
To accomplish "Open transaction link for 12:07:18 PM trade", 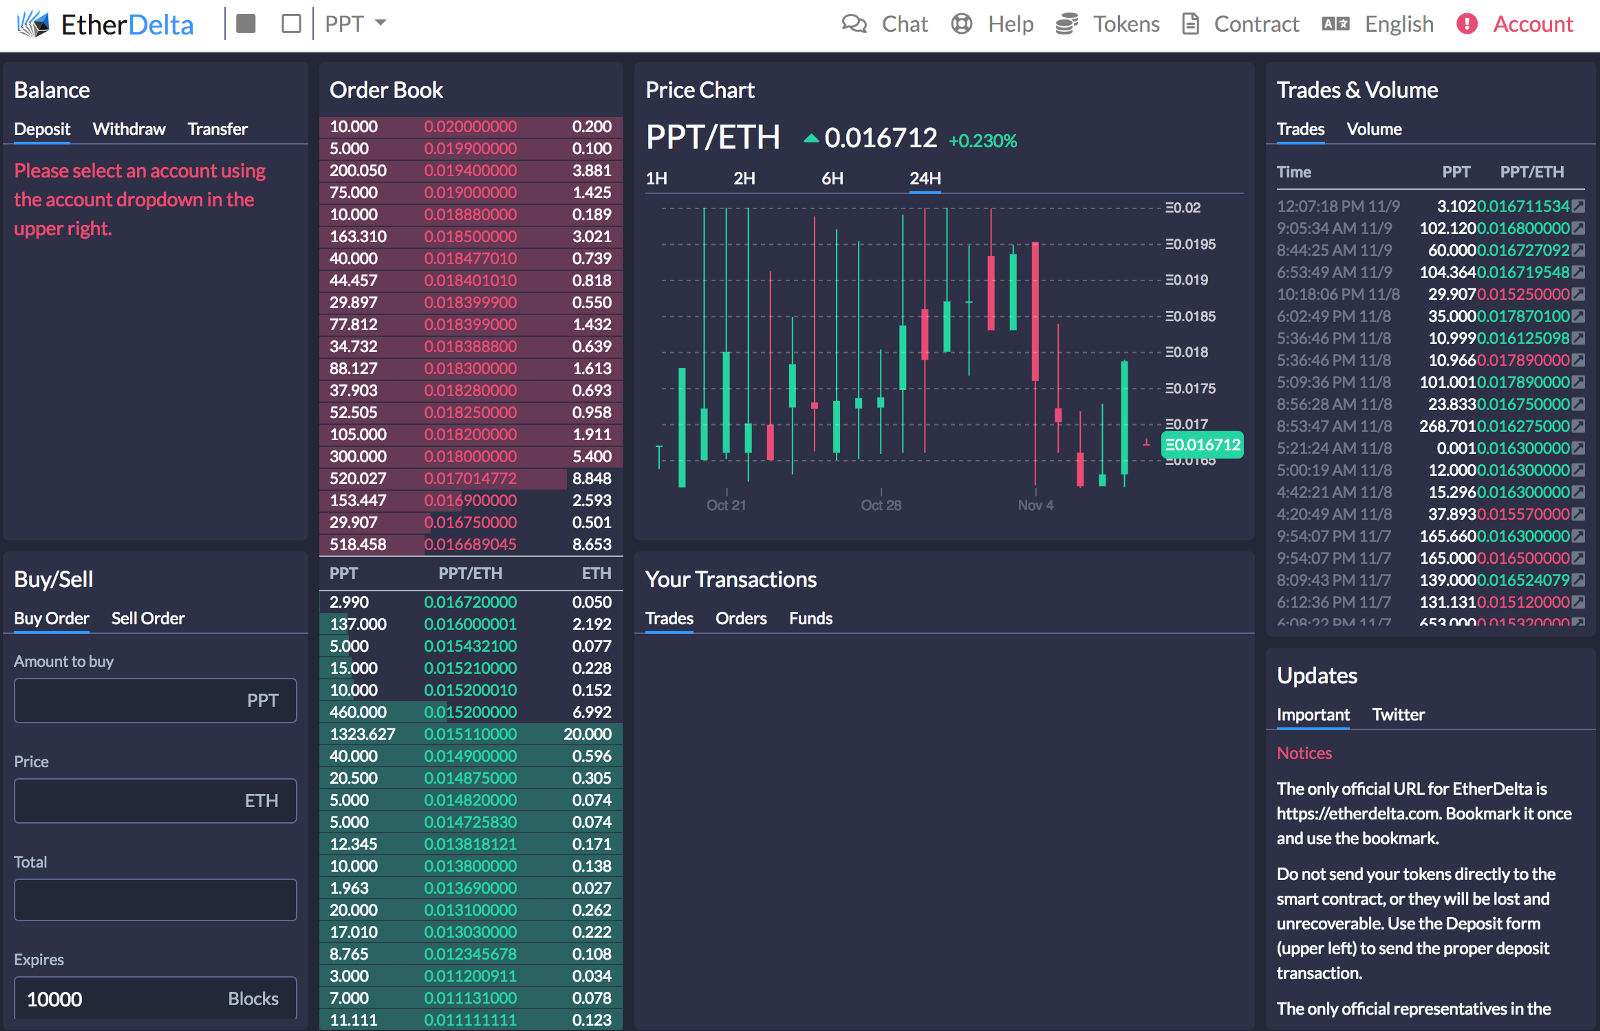I will tap(1578, 206).
